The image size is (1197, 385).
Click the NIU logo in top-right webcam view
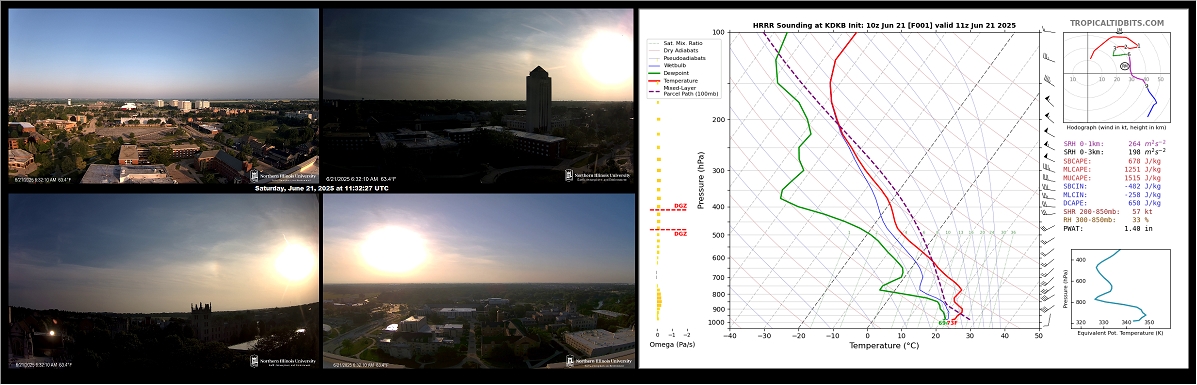[599, 175]
